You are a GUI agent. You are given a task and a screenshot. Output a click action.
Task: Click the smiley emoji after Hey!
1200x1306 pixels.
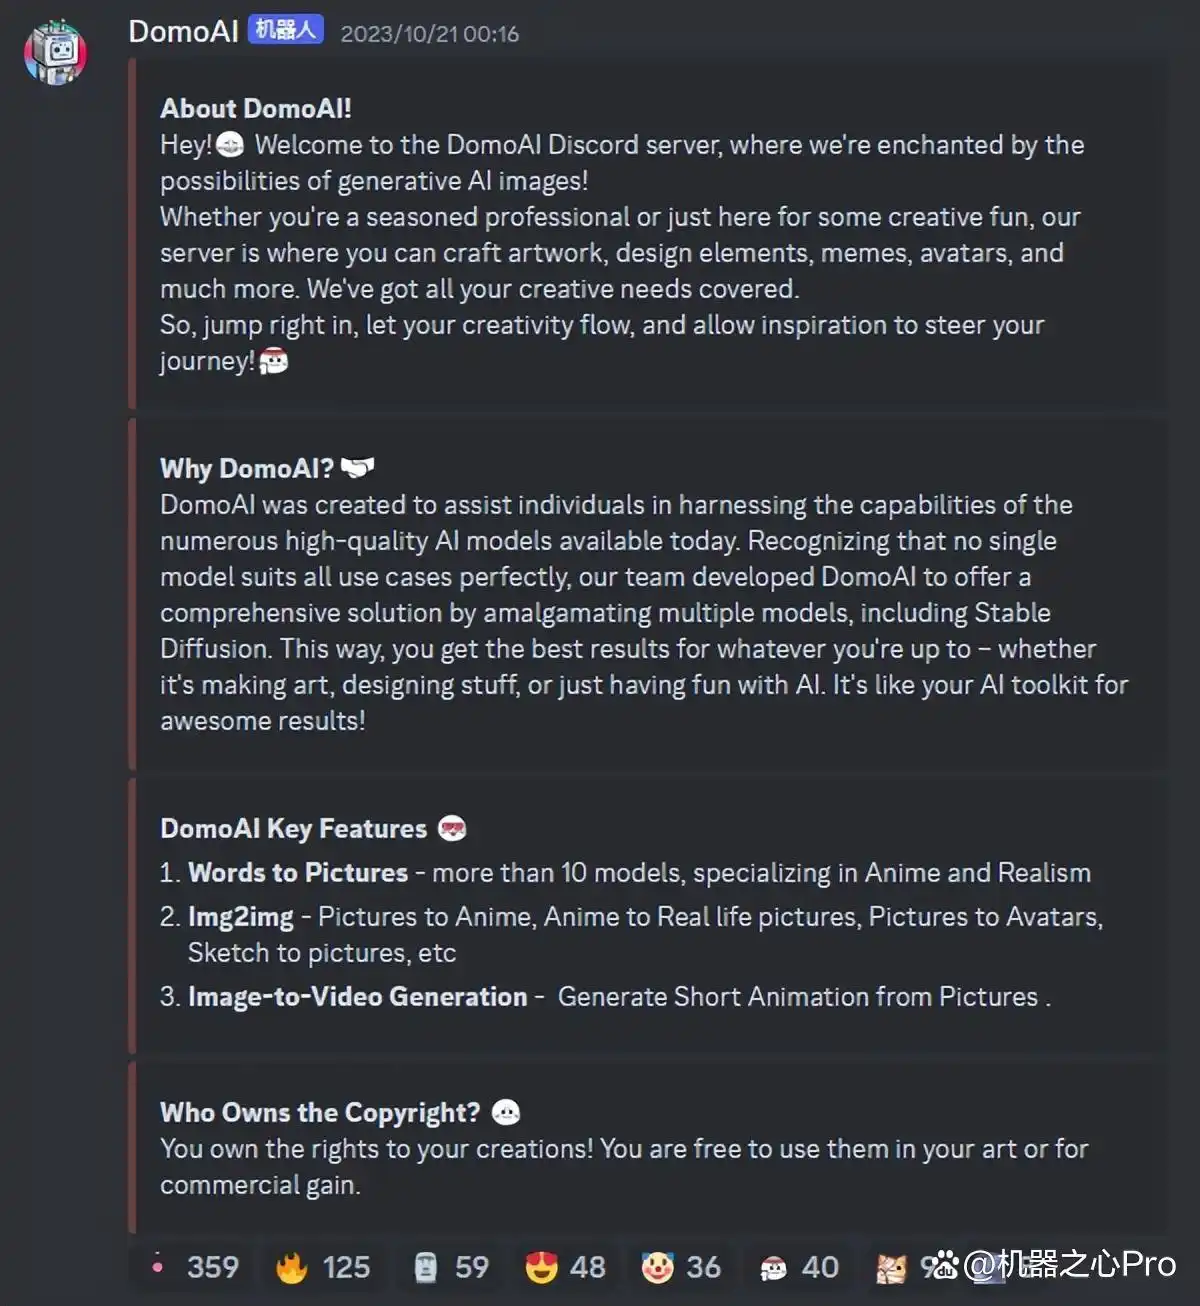pyautogui.click(x=229, y=146)
